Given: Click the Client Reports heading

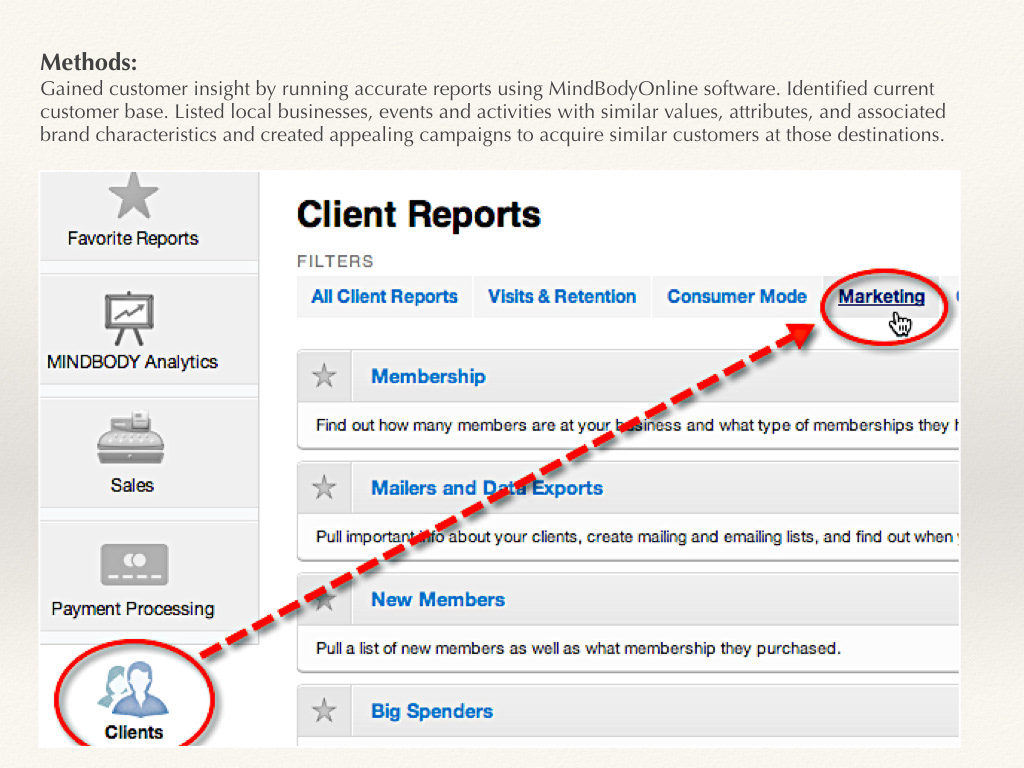Looking at the screenshot, I should pyautogui.click(x=419, y=215).
